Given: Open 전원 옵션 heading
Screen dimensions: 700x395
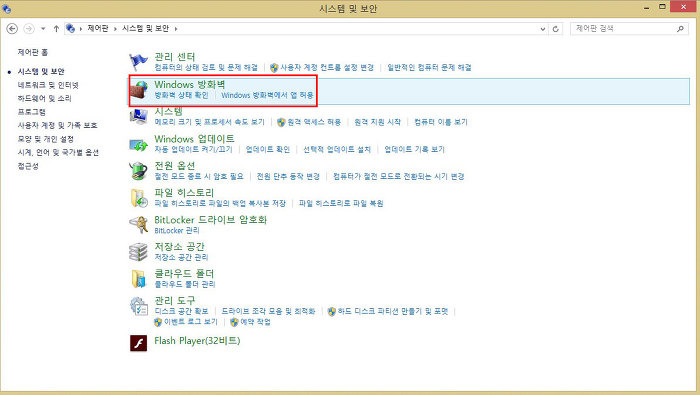Looking at the screenshot, I should pos(175,166).
